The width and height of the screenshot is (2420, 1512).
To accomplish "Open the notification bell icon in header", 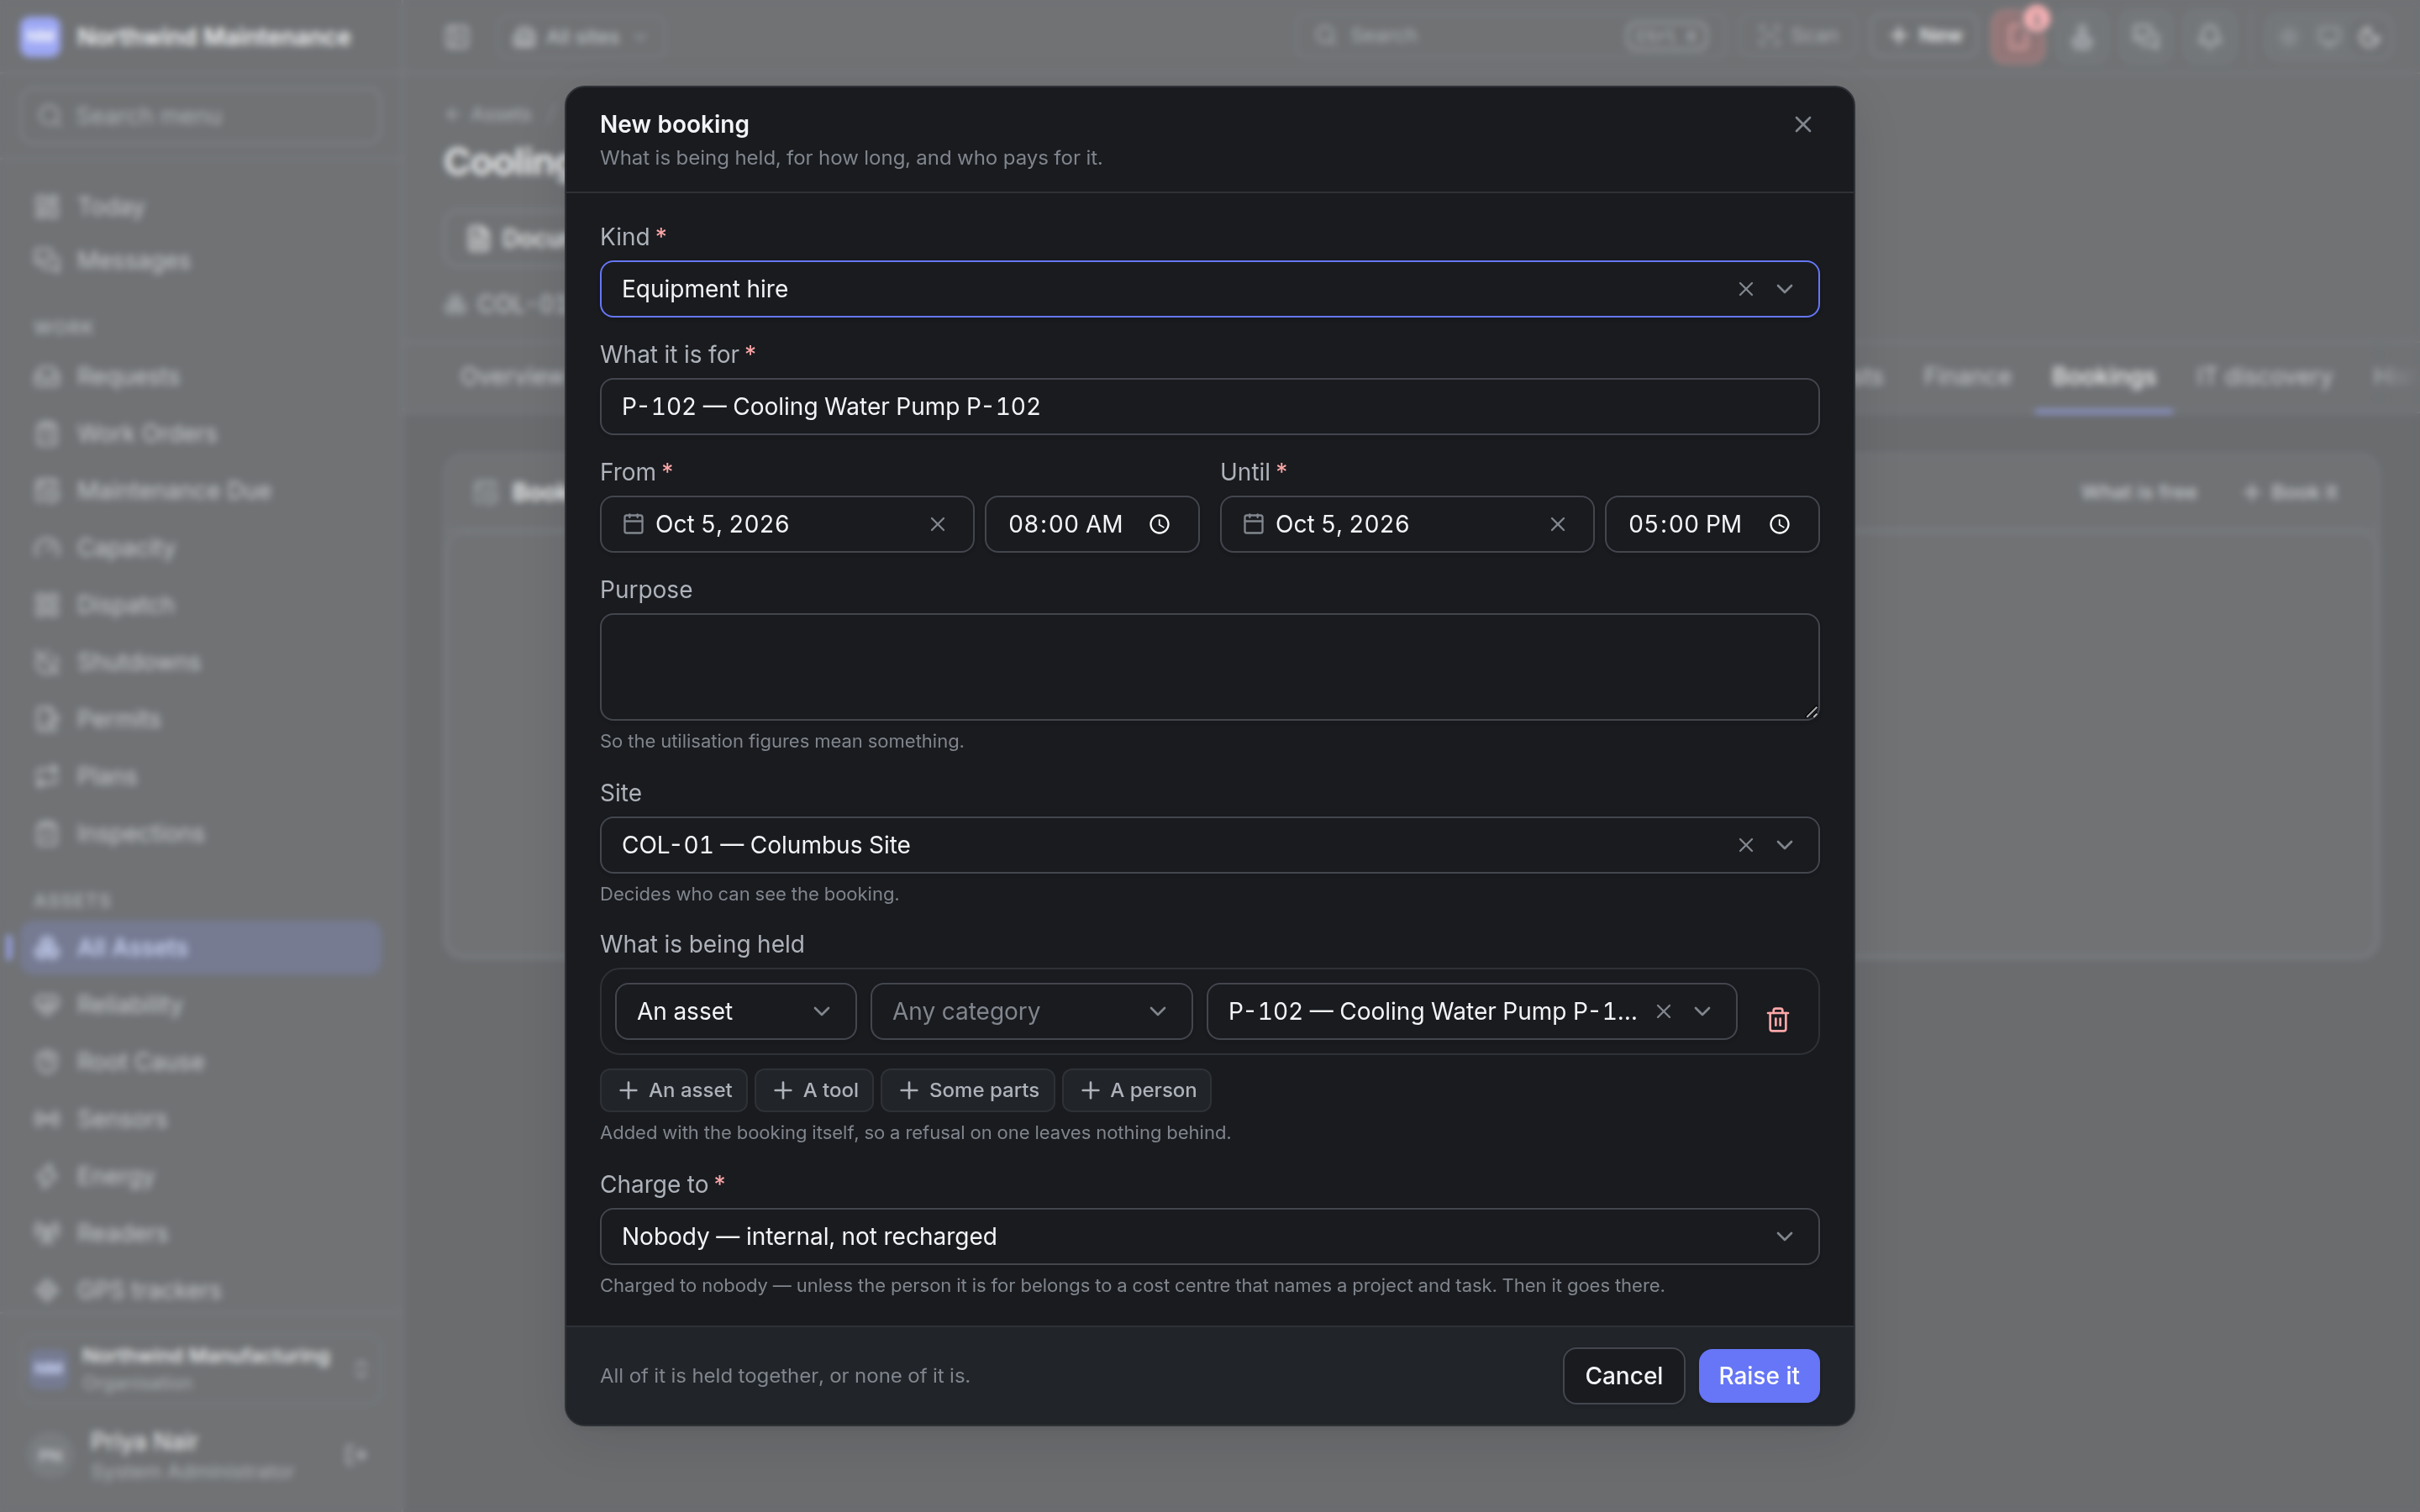I will click(2210, 37).
